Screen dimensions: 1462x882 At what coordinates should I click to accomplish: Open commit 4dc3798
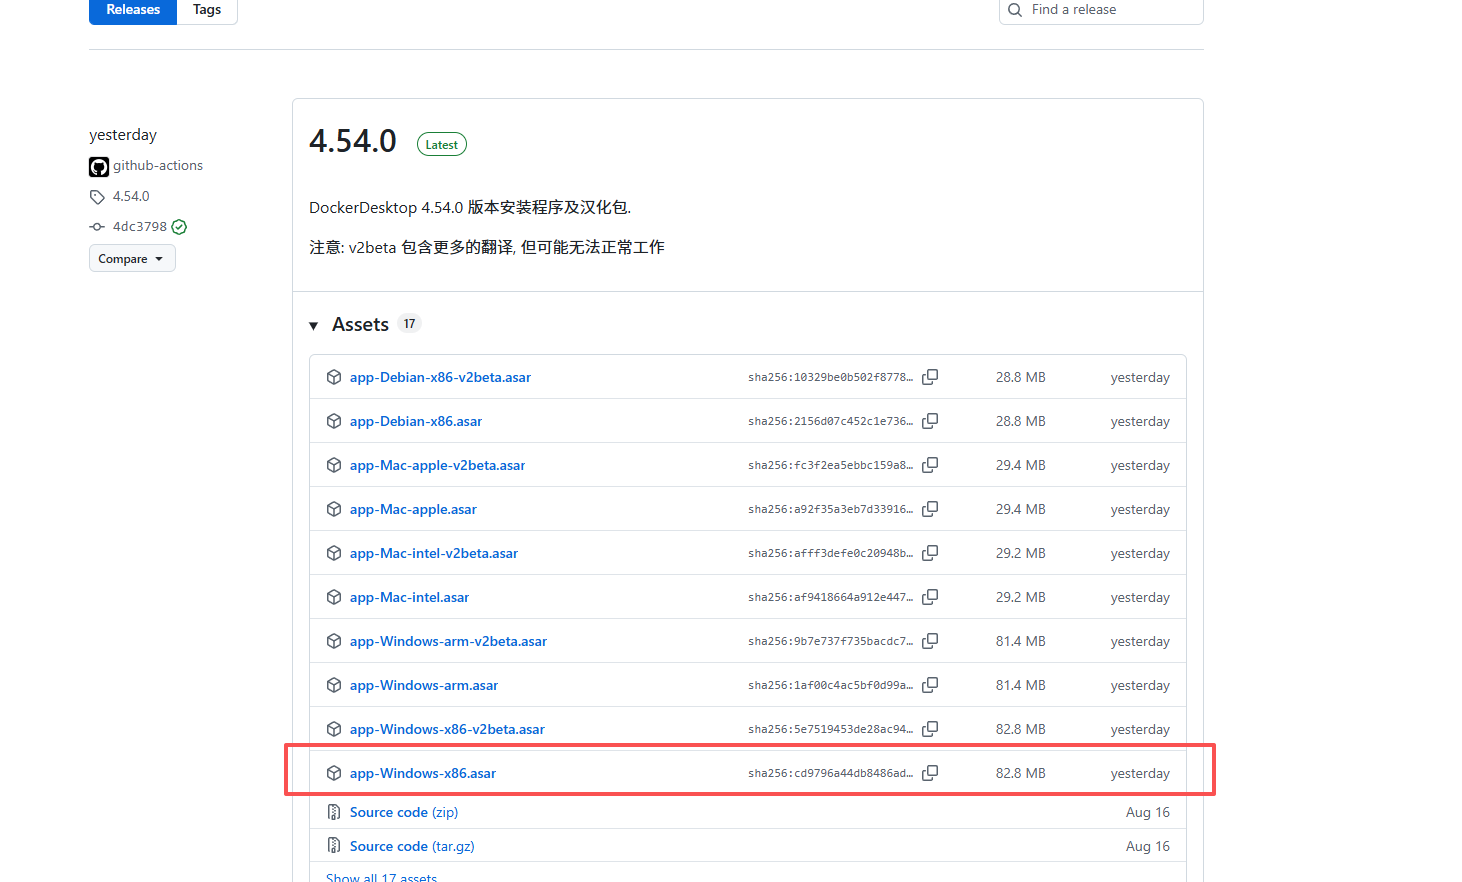click(140, 227)
